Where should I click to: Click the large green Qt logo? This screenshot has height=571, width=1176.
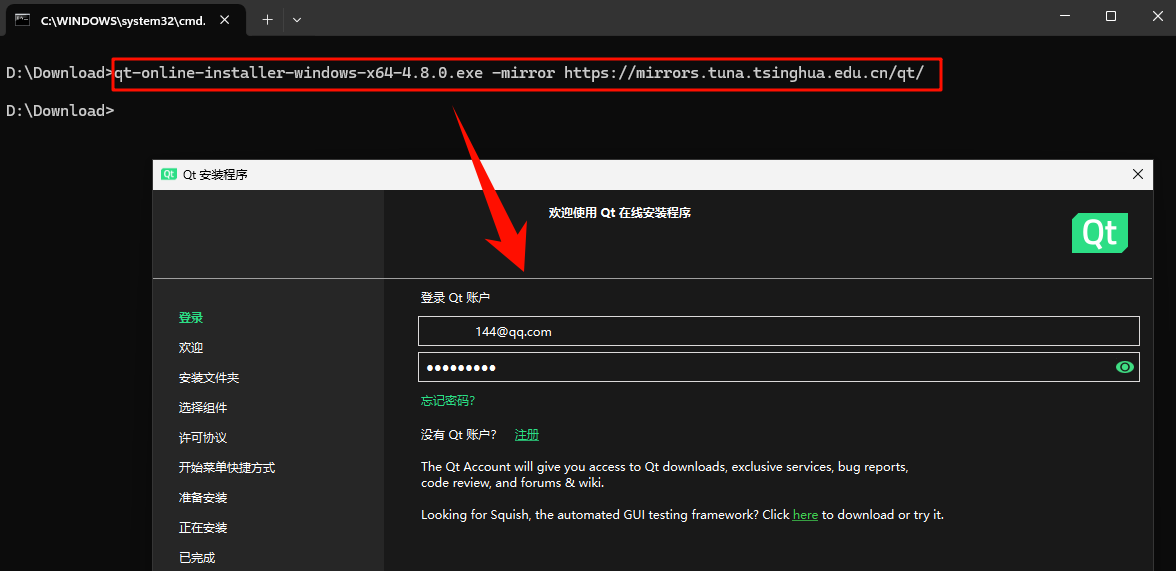click(x=1100, y=233)
